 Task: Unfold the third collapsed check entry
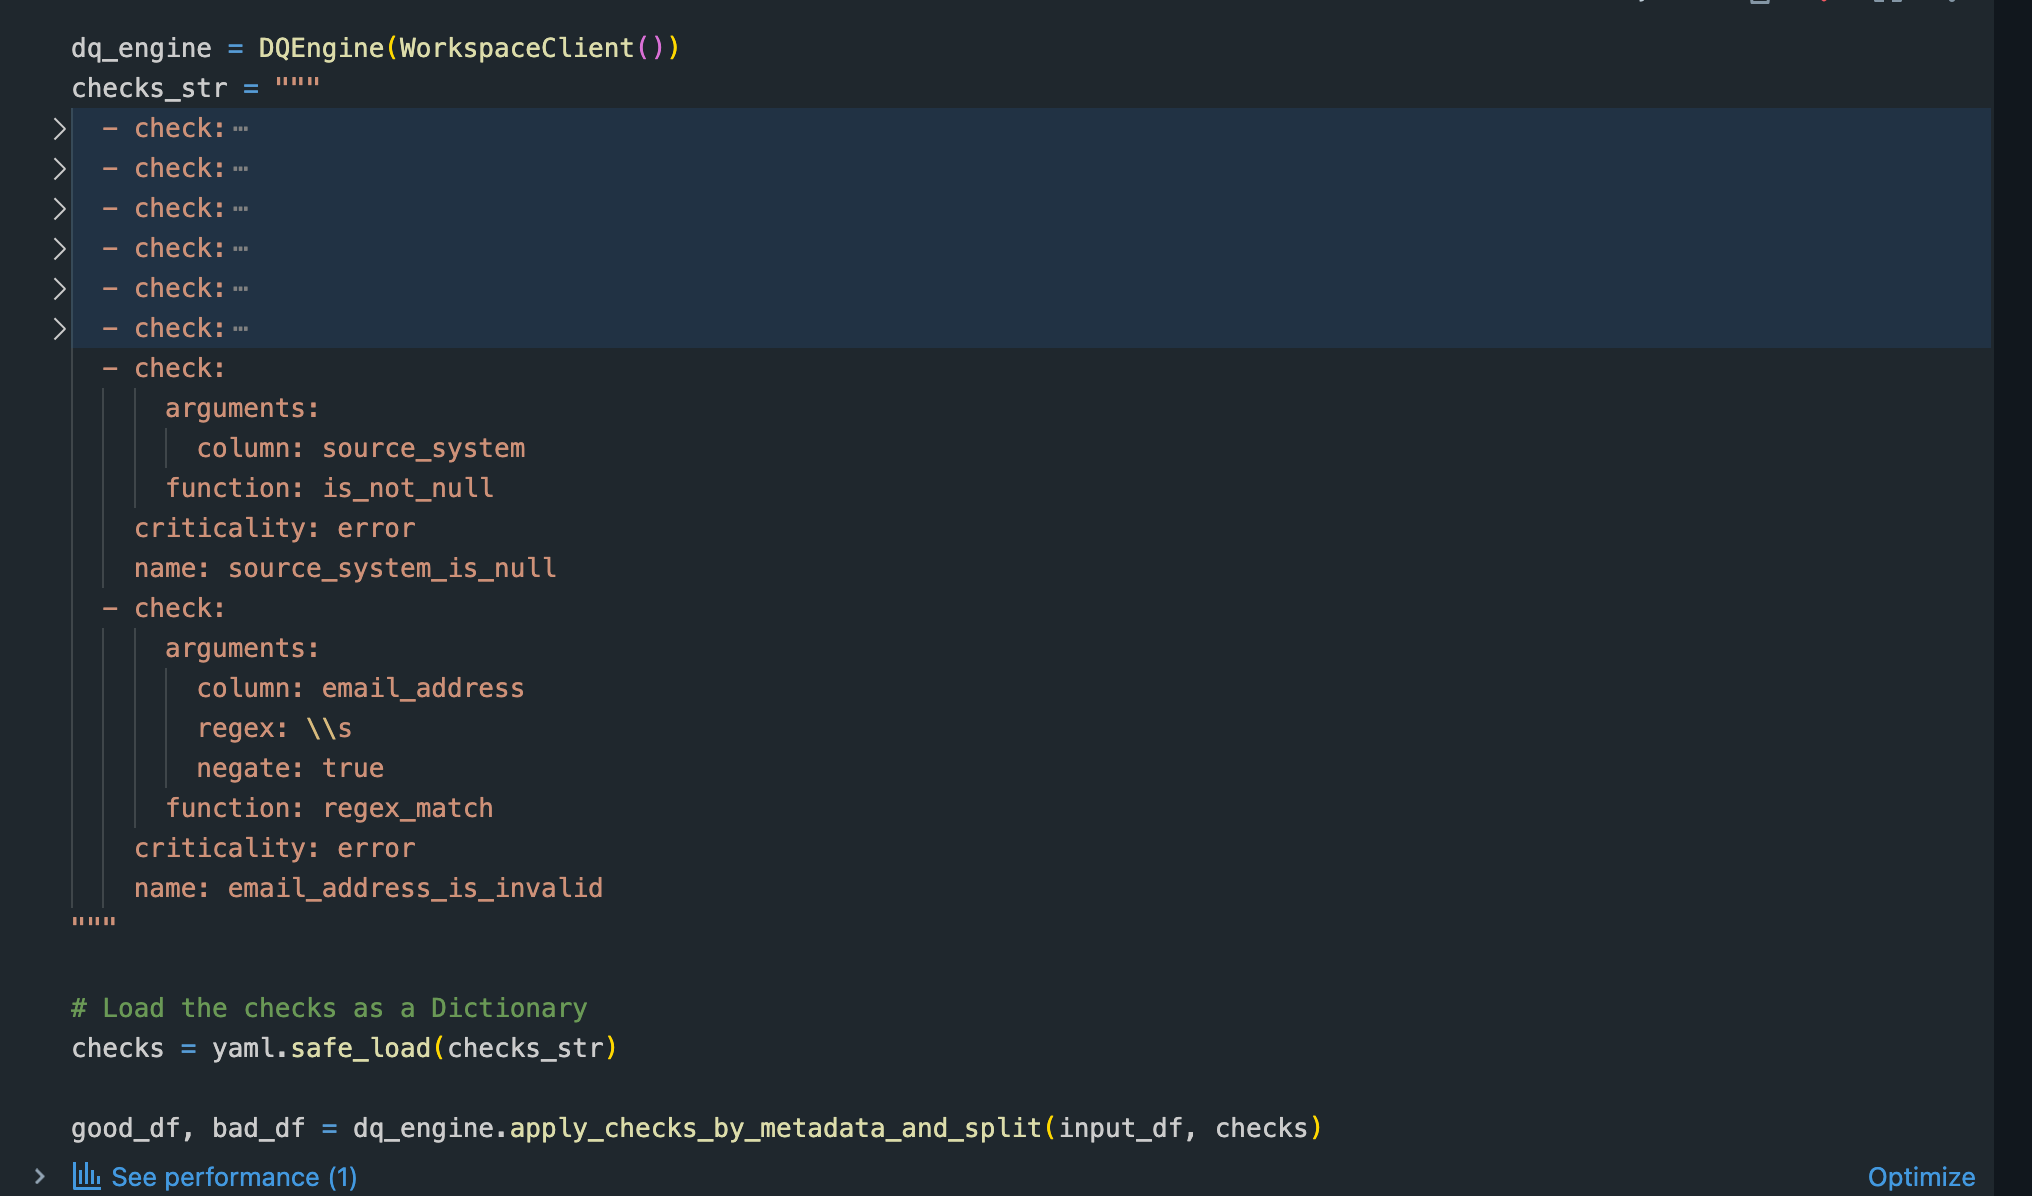pyautogui.click(x=59, y=209)
